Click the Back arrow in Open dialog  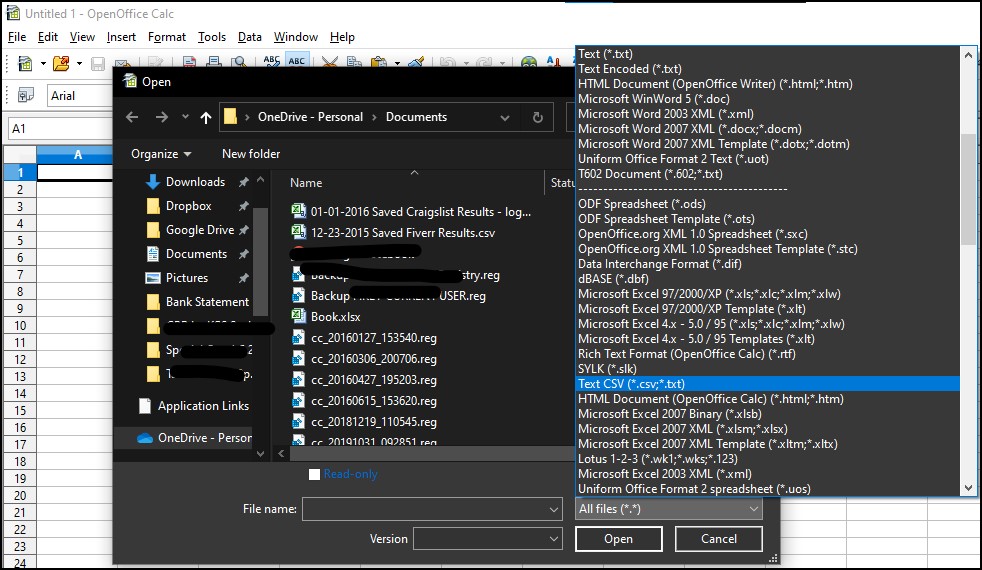coord(132,117)
